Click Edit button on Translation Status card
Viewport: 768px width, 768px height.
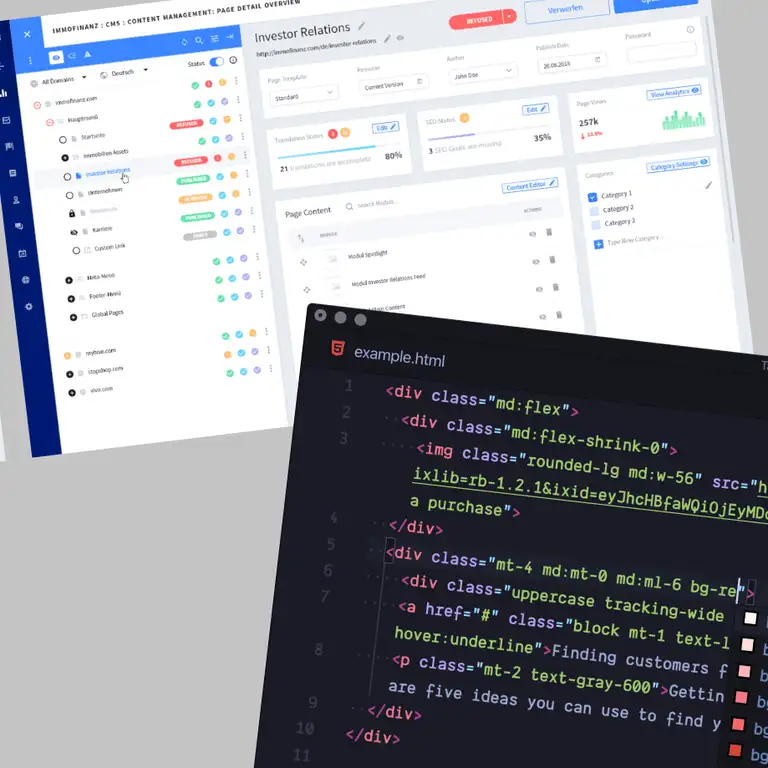[385, 127]
